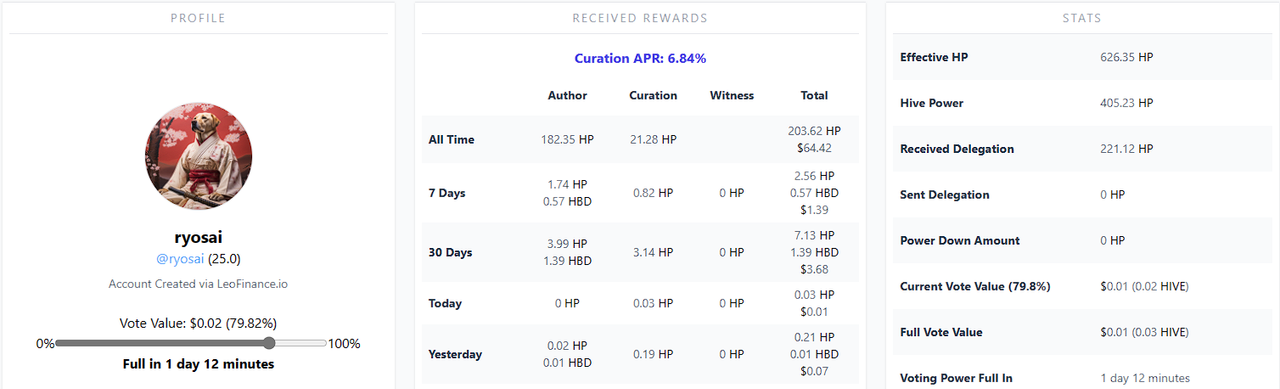Select the 30 Days rewards row
The image size is (1280, 389).
coord(640,253)
